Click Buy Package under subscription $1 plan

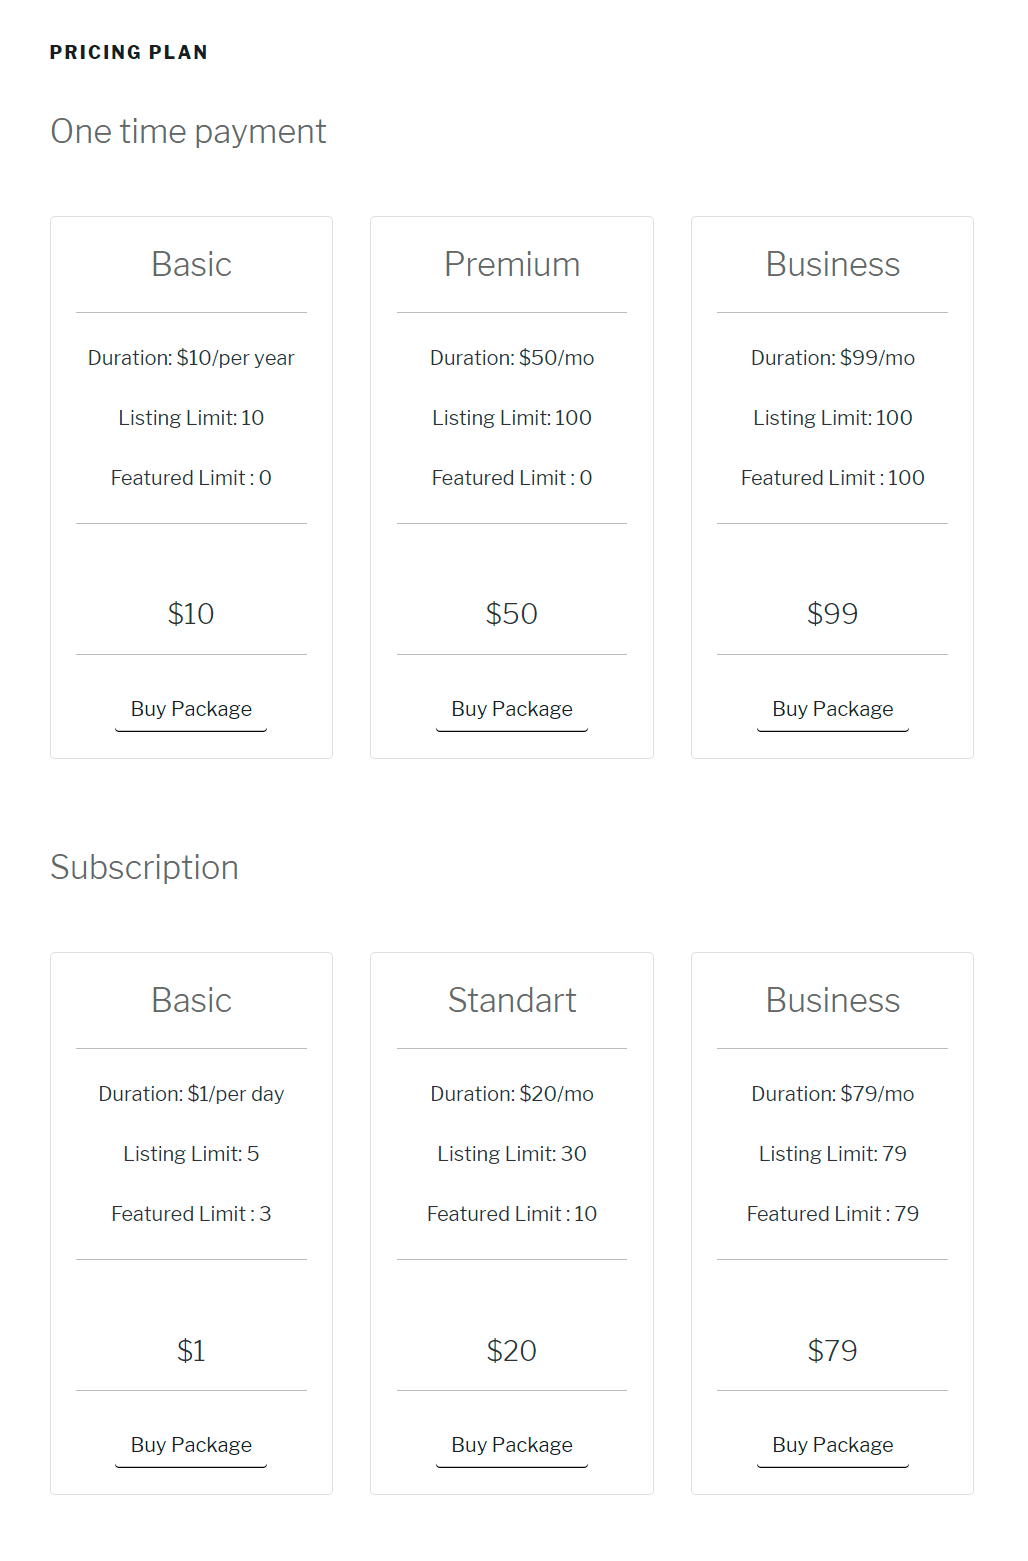pyautogui.click(x=191, y=1445)
